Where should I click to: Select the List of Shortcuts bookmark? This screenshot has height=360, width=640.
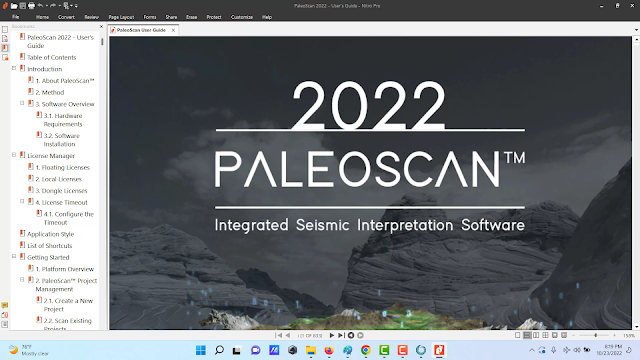pos(49,246)
